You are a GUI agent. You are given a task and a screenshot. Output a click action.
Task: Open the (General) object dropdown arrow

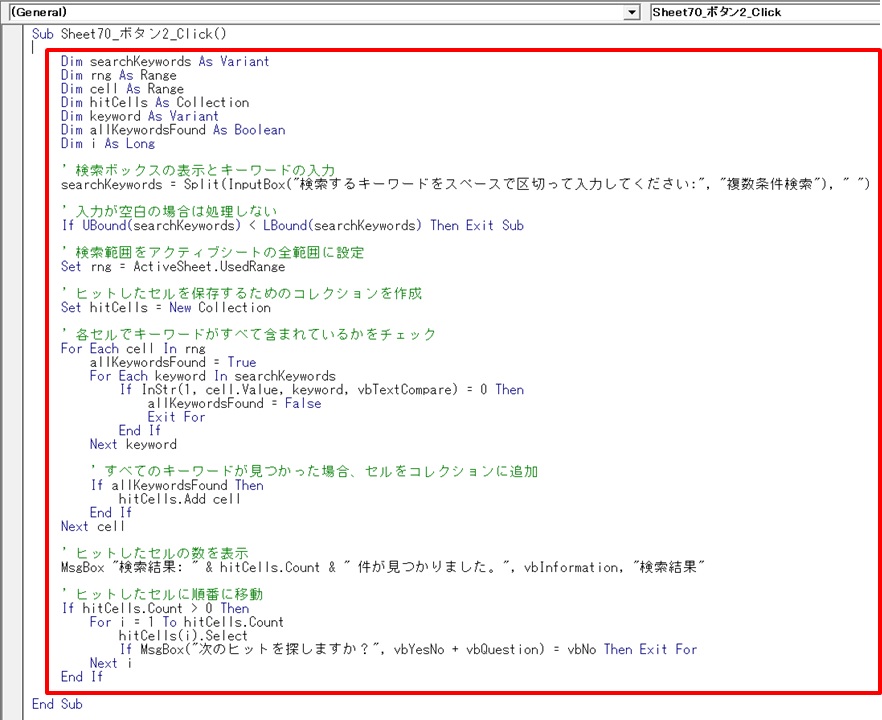632,12
